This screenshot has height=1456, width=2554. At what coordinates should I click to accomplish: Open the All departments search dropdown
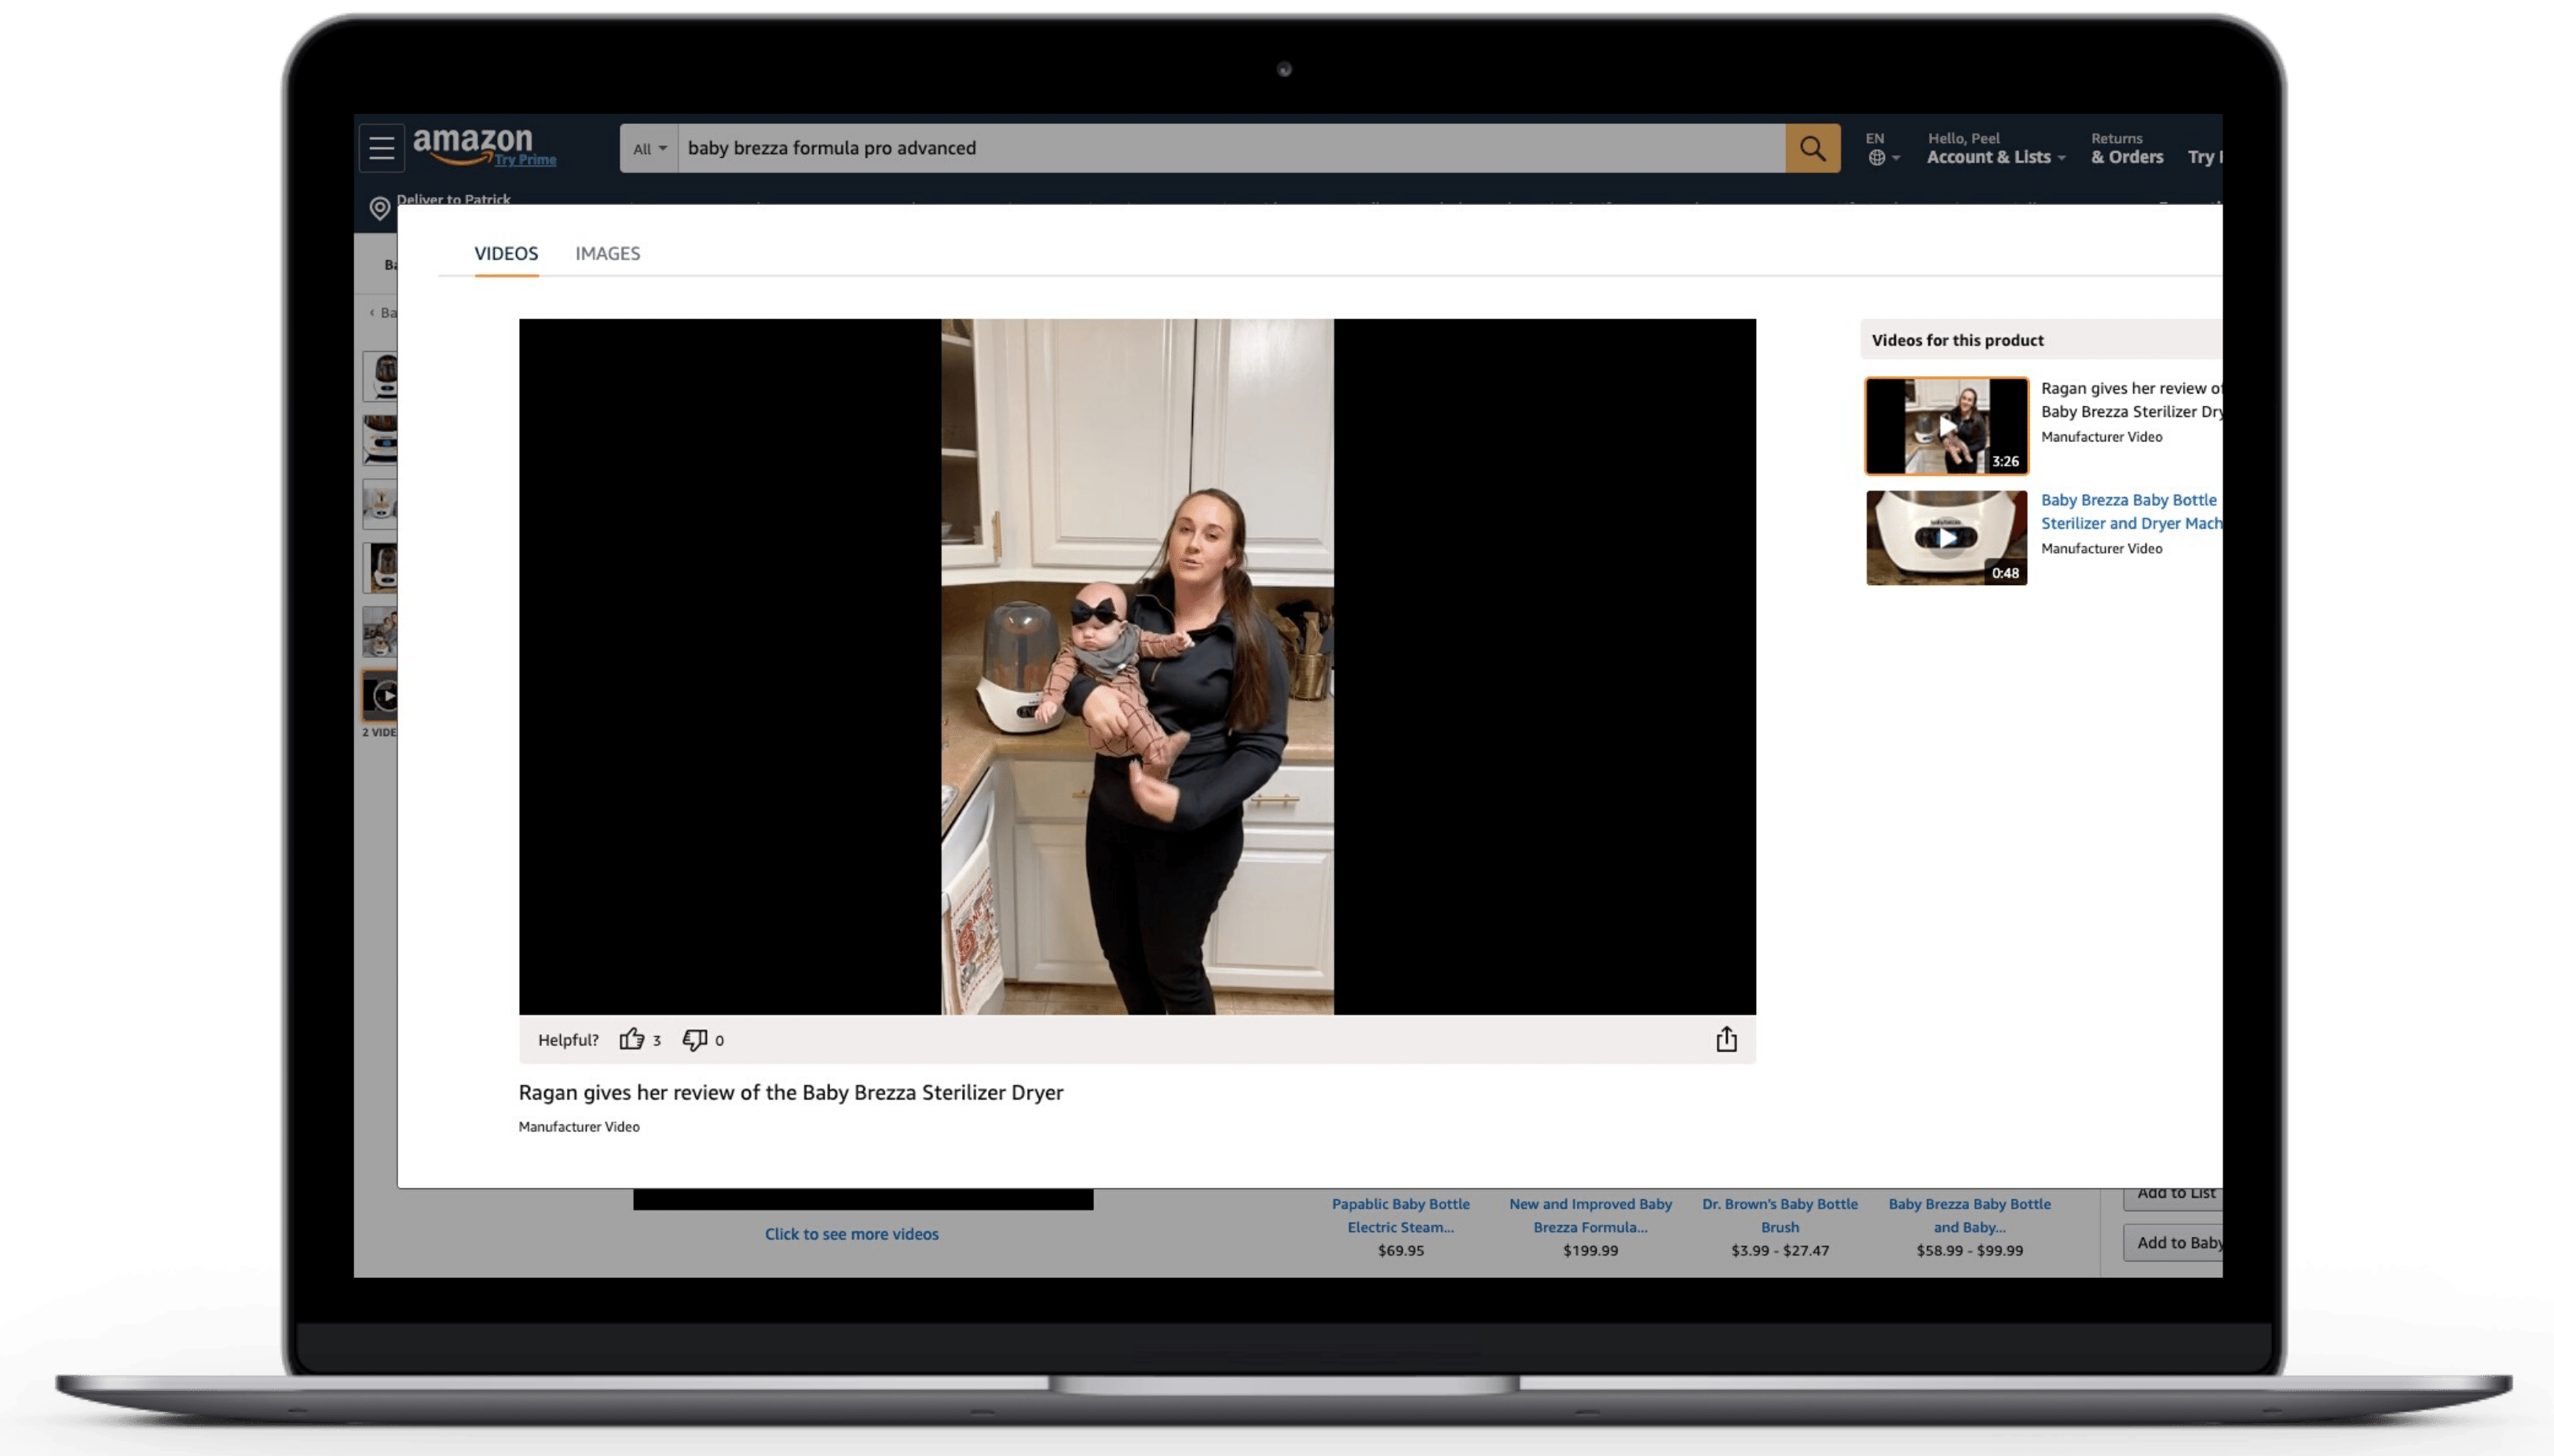(x=649, y=148)
